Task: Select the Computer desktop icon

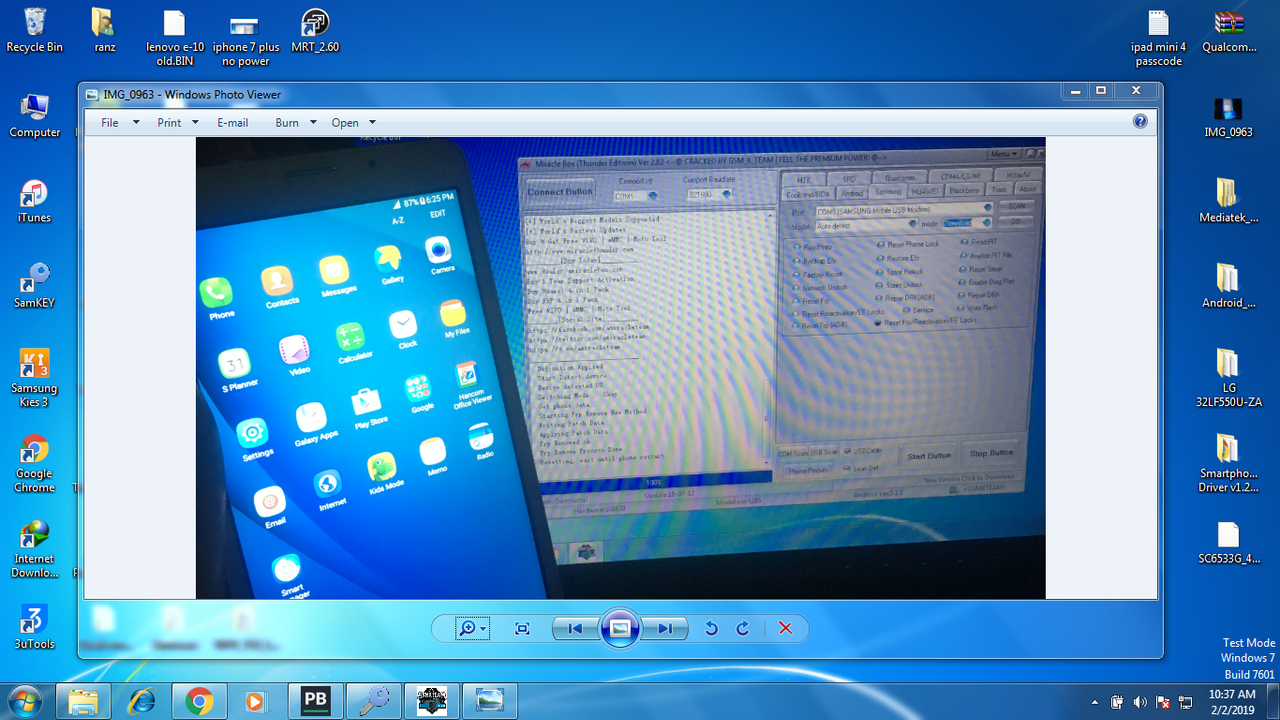Action: coord(35,116)
